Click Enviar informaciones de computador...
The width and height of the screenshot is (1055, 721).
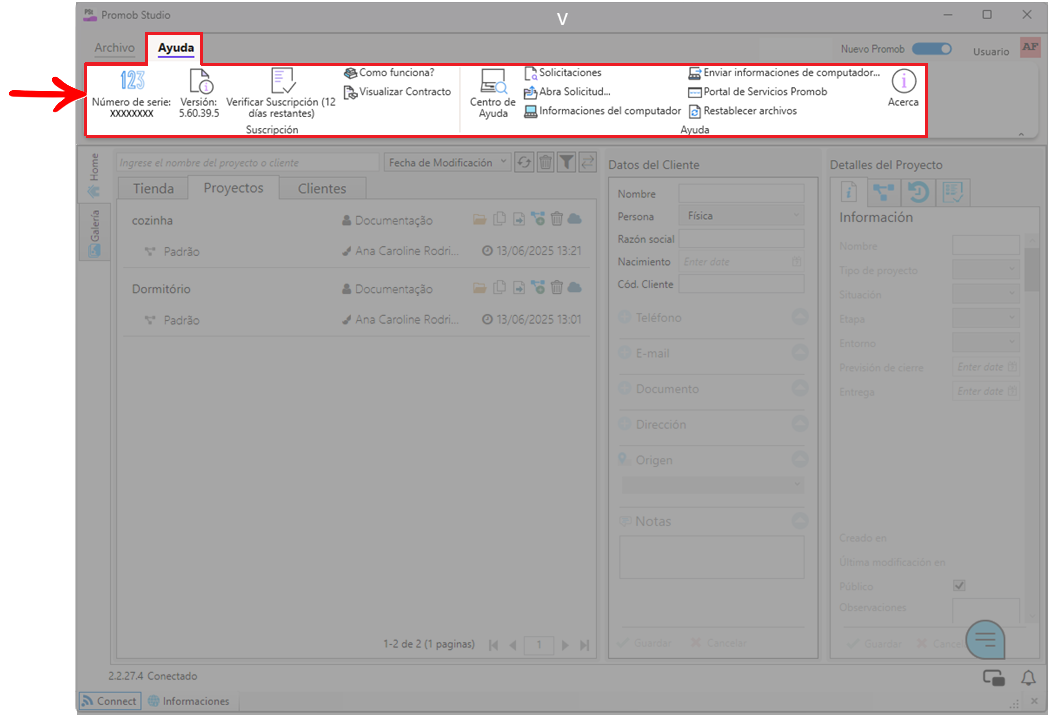(784, 73)
